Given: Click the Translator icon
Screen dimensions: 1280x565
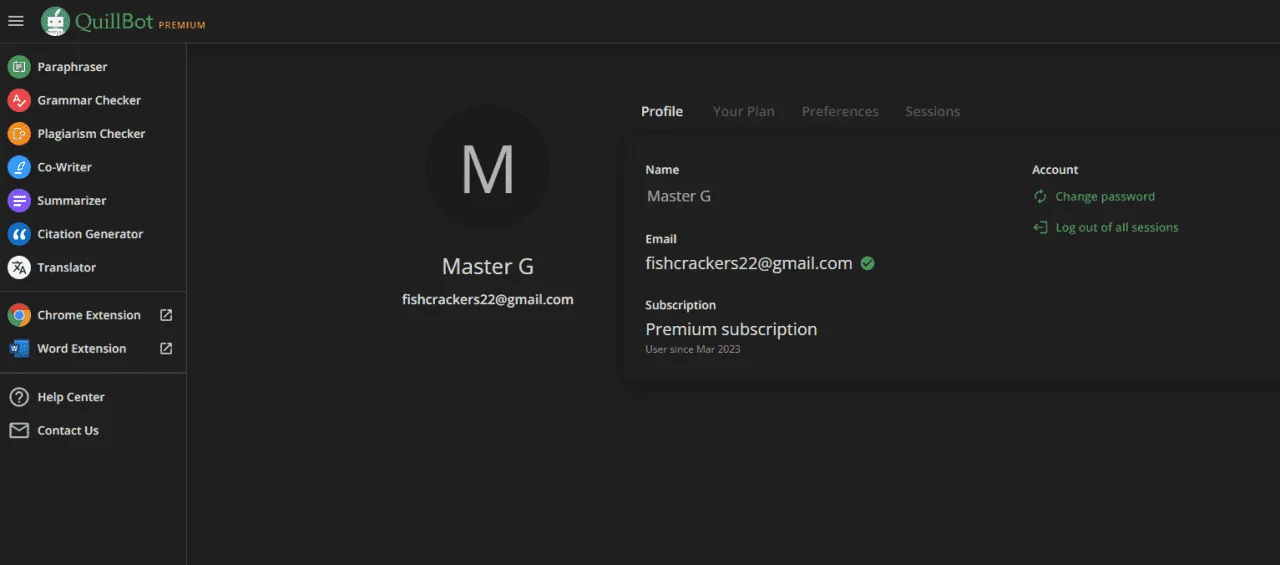Looking at the screenshot, I should click(x=19, y=268).
